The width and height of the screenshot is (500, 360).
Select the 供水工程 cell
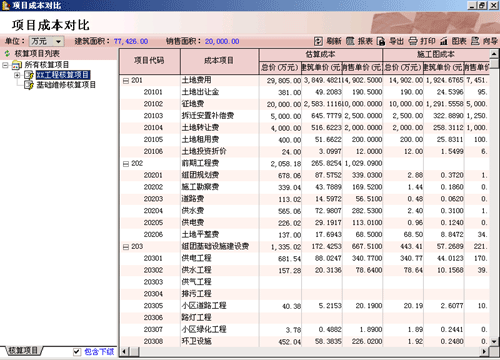point(220,270)
